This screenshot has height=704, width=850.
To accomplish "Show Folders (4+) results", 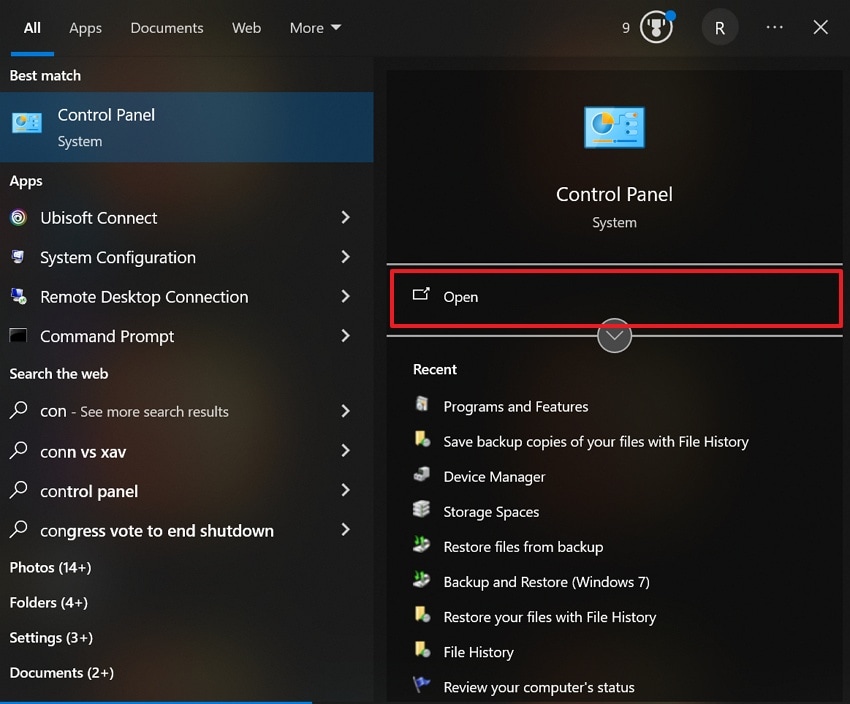I will 48,603.
